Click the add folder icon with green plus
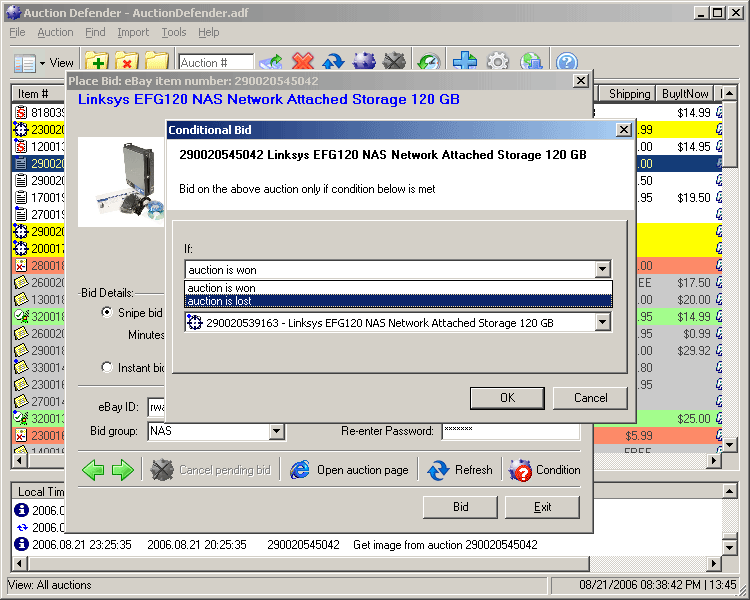750x600 pixels. [x=97, y=62]
